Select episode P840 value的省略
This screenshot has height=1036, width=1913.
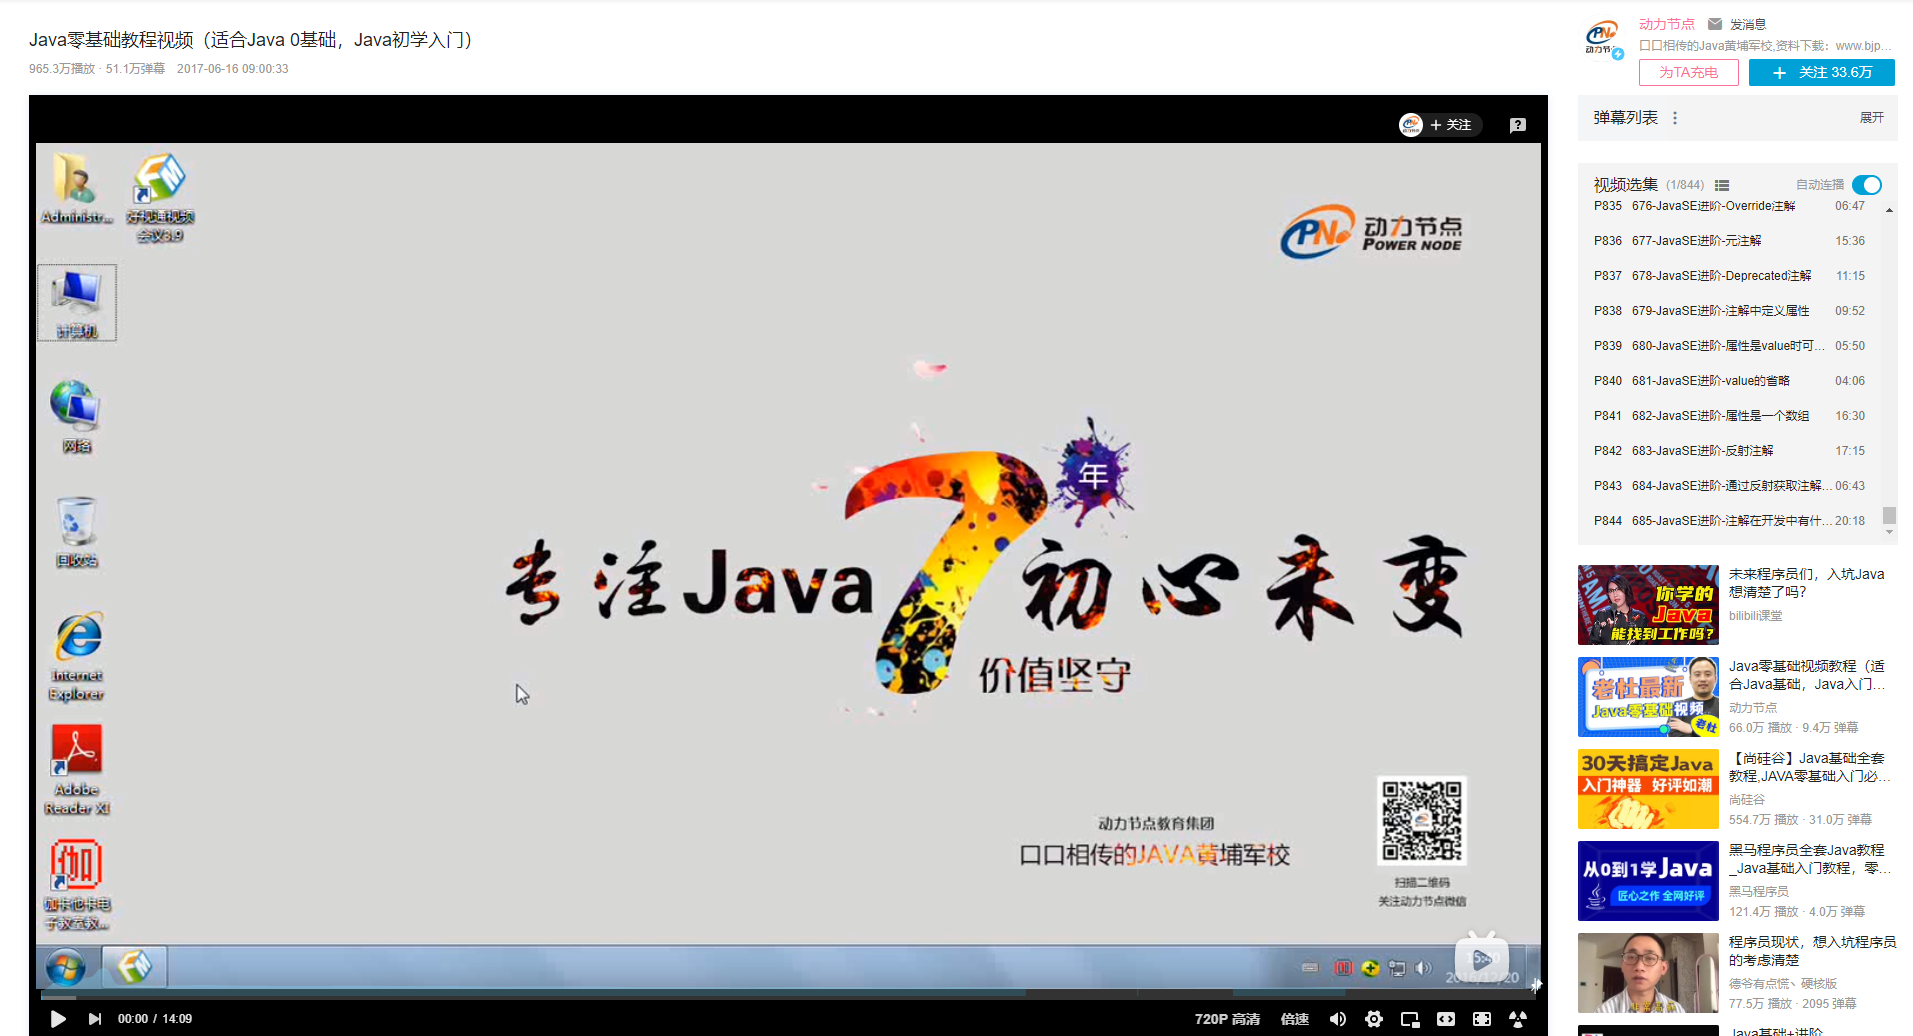1730,381
